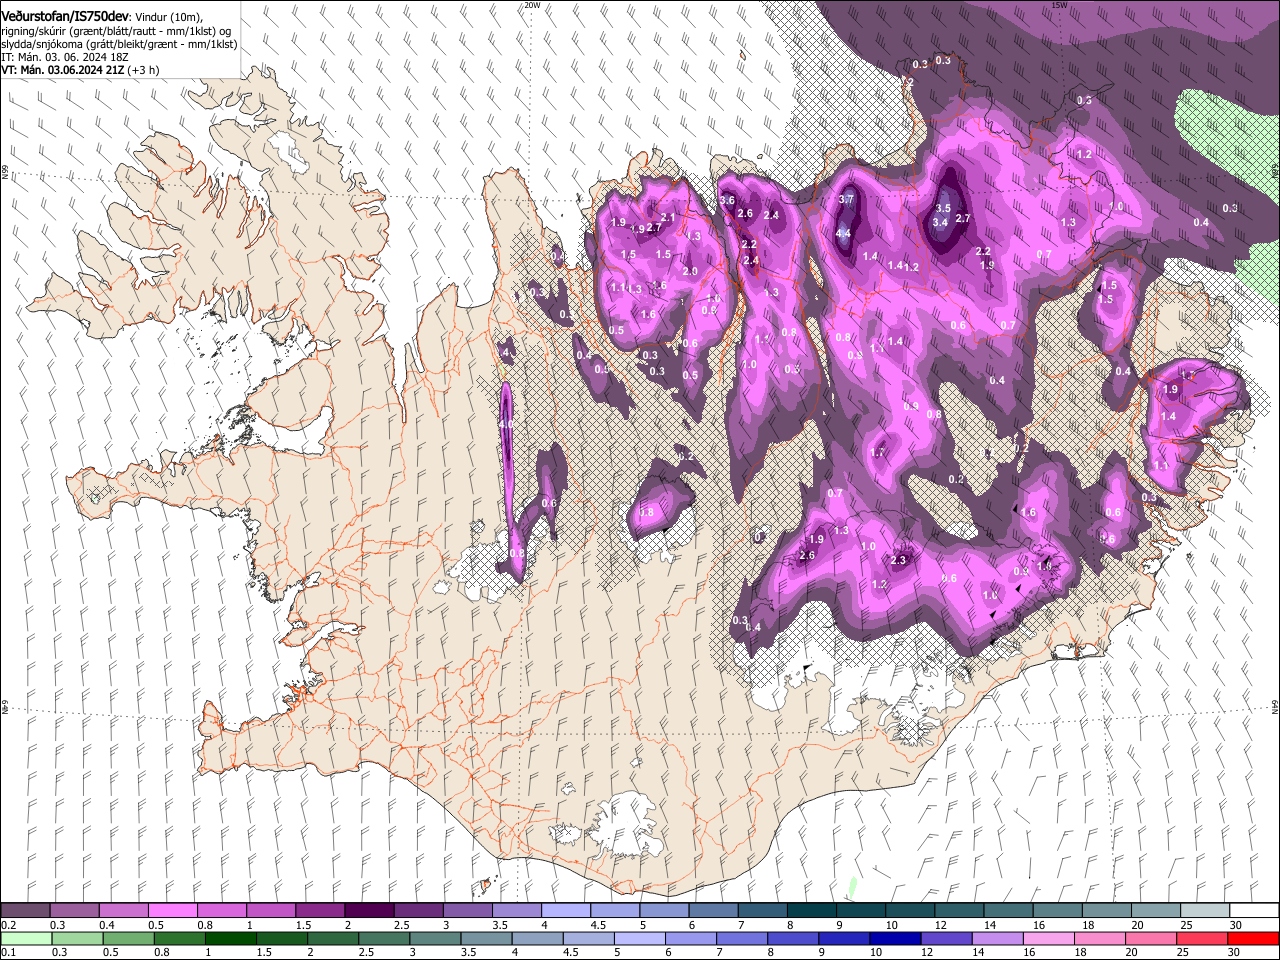Click the deep blue 10 swatch in rain legend
Screen dimensions: 1280x960
[895, 938]
